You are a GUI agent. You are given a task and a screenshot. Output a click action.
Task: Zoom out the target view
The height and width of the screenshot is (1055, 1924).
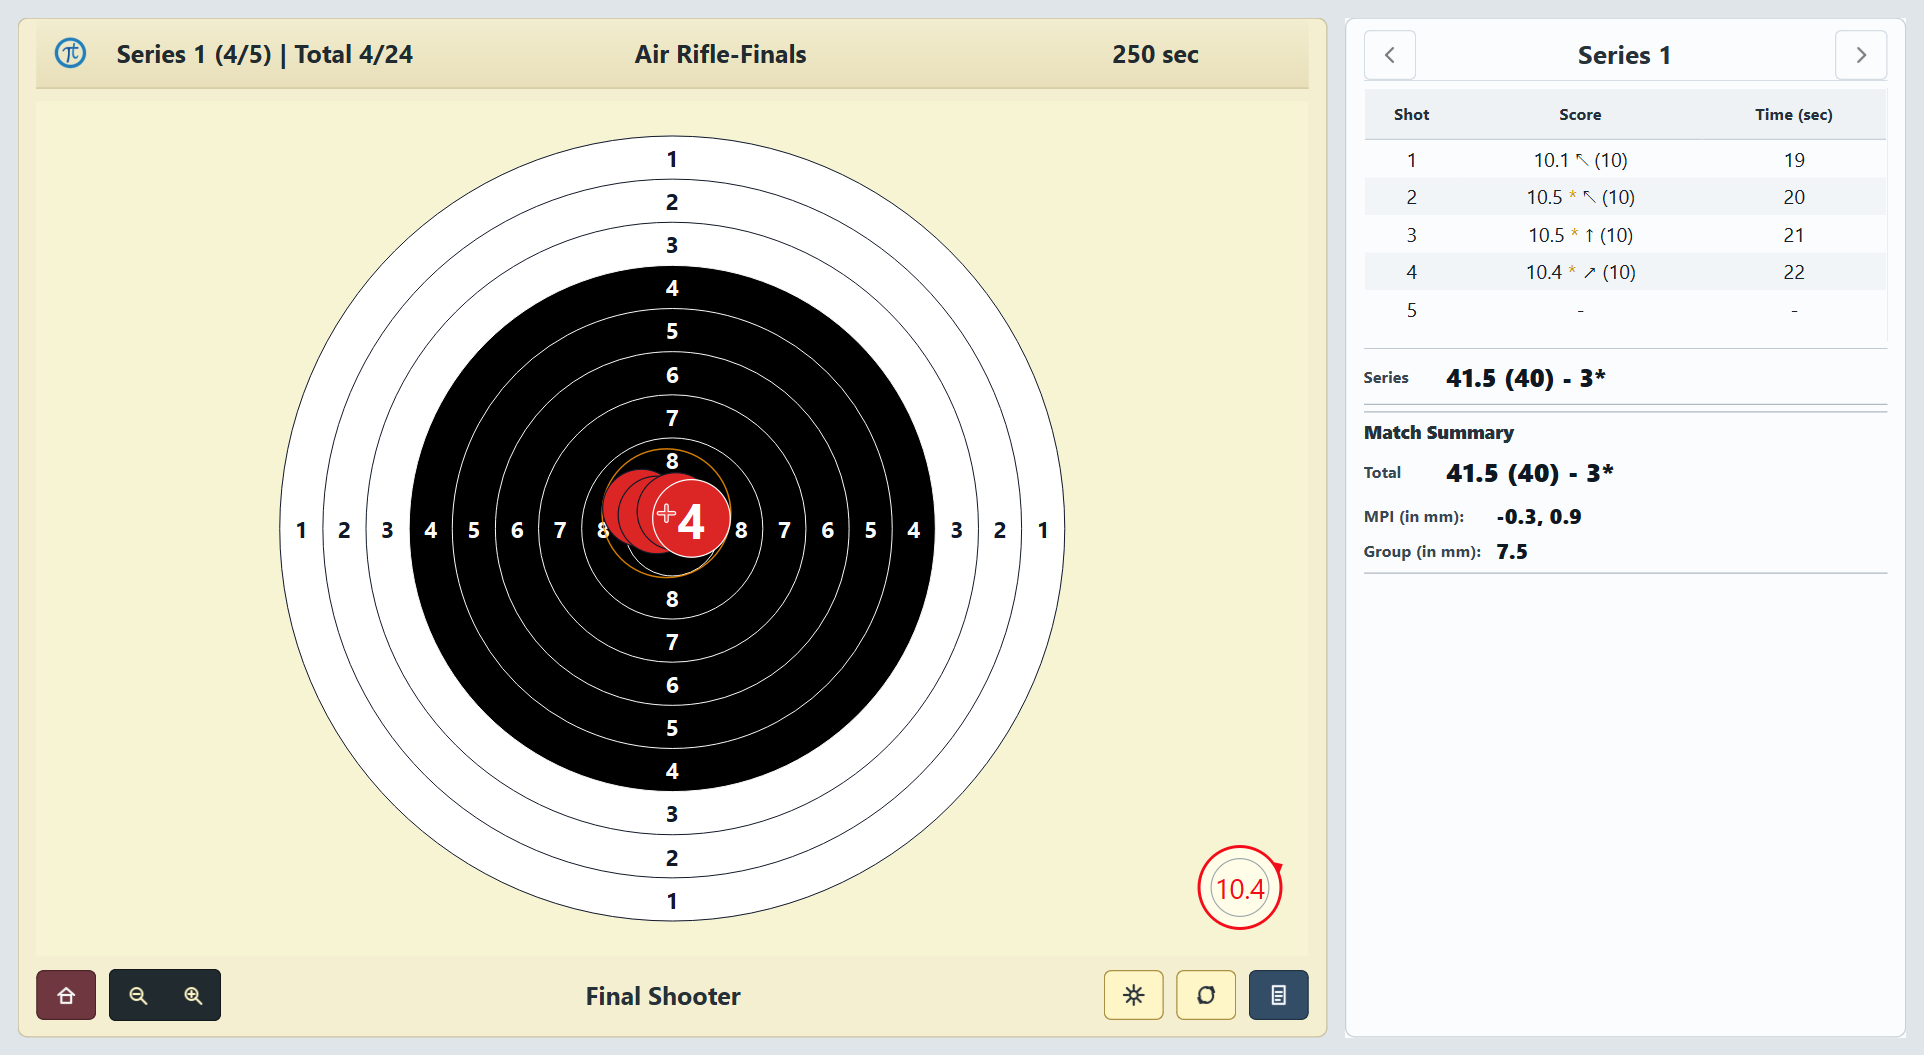[x=138, y=995]
